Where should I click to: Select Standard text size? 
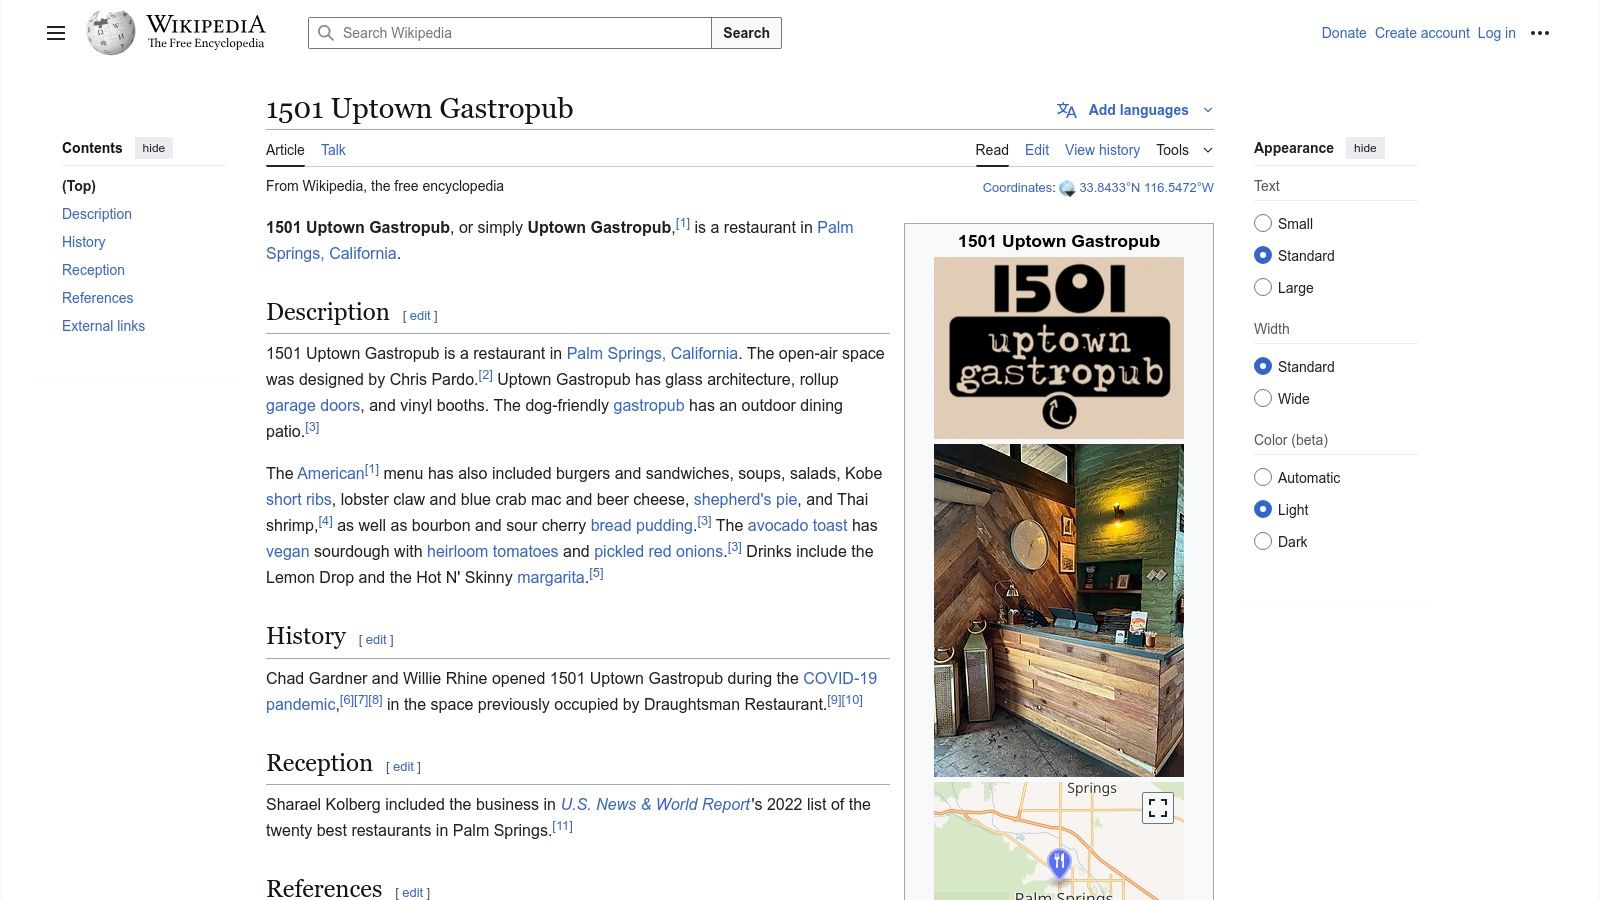tap(1263, 255)
